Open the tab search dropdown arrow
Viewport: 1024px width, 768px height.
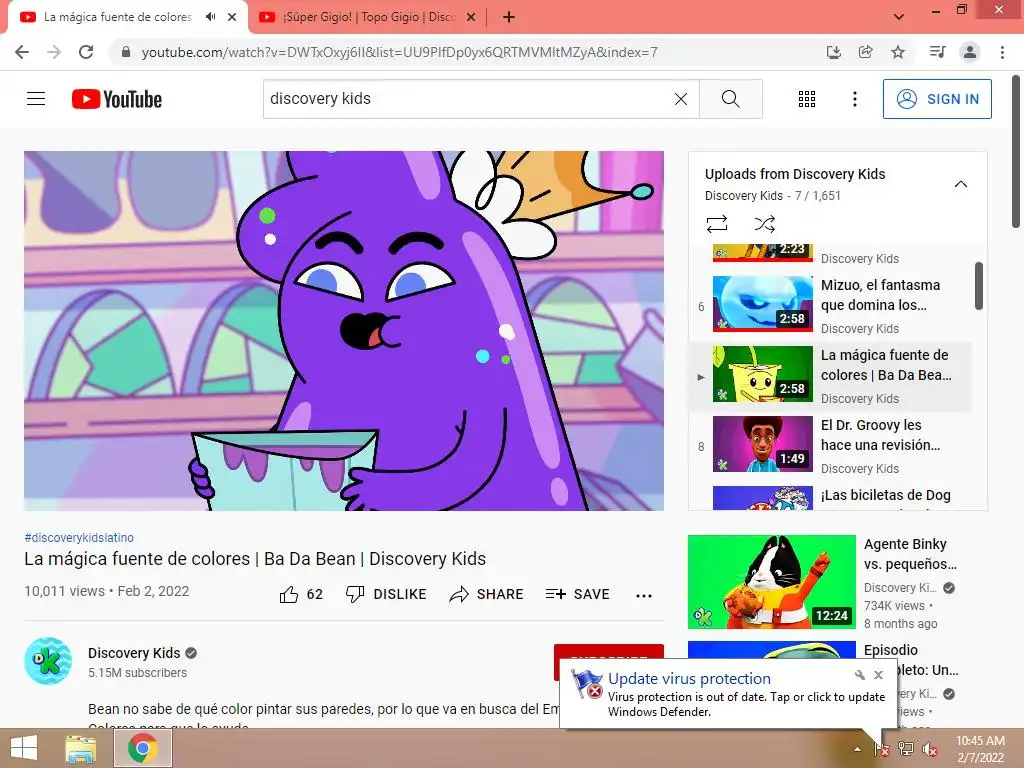[899, 17]
